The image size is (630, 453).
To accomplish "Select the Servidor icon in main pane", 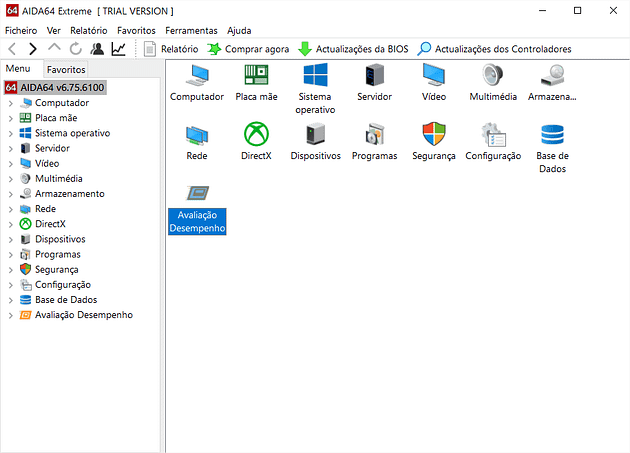I will (x=374, y=76).
